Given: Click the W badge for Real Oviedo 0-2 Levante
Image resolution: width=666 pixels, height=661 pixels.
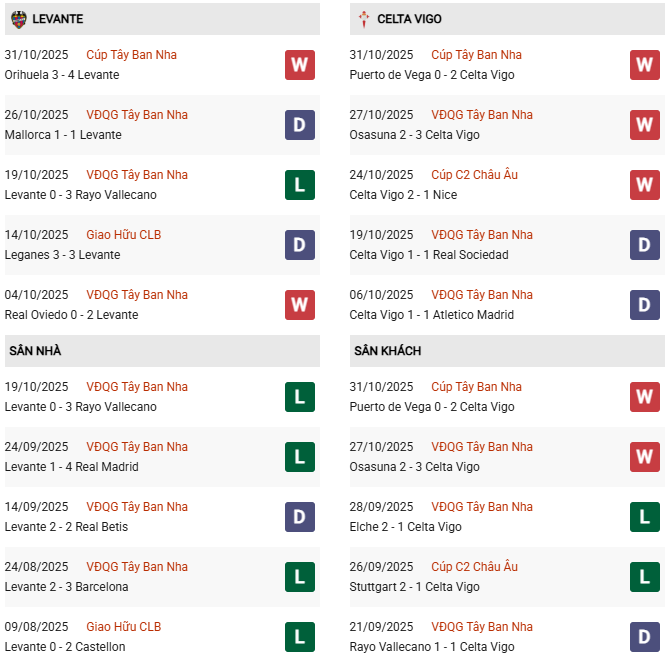Looking at the screenshot, I should [x=300, y=305].
